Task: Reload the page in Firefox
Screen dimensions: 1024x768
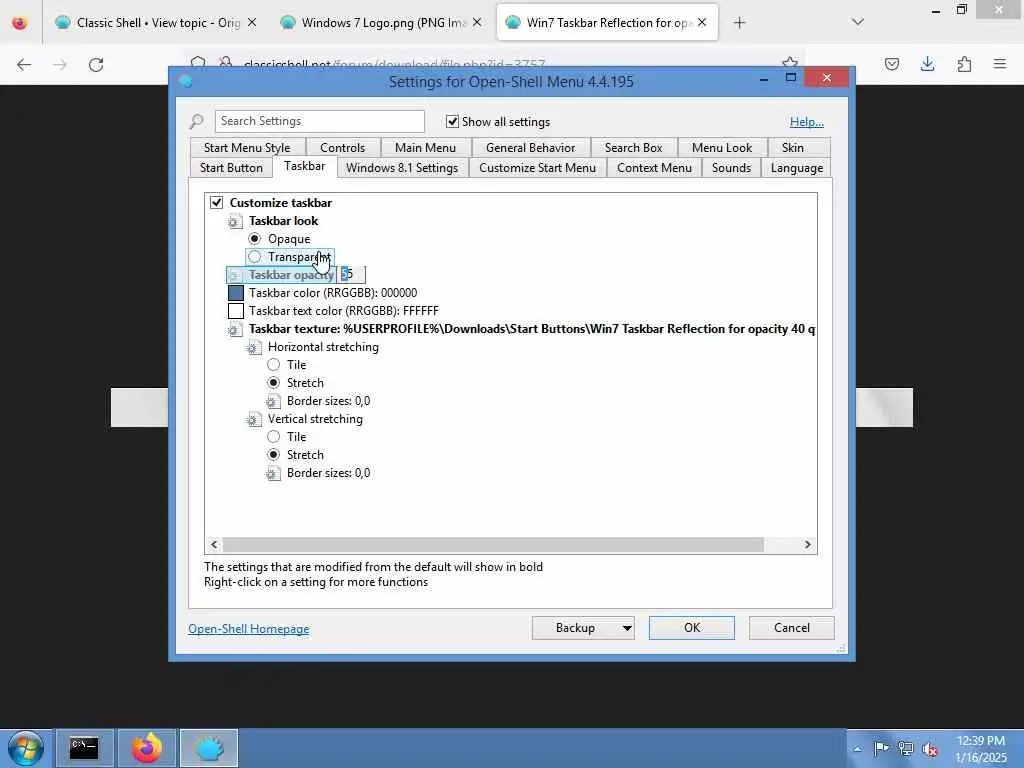Action: 96,65
